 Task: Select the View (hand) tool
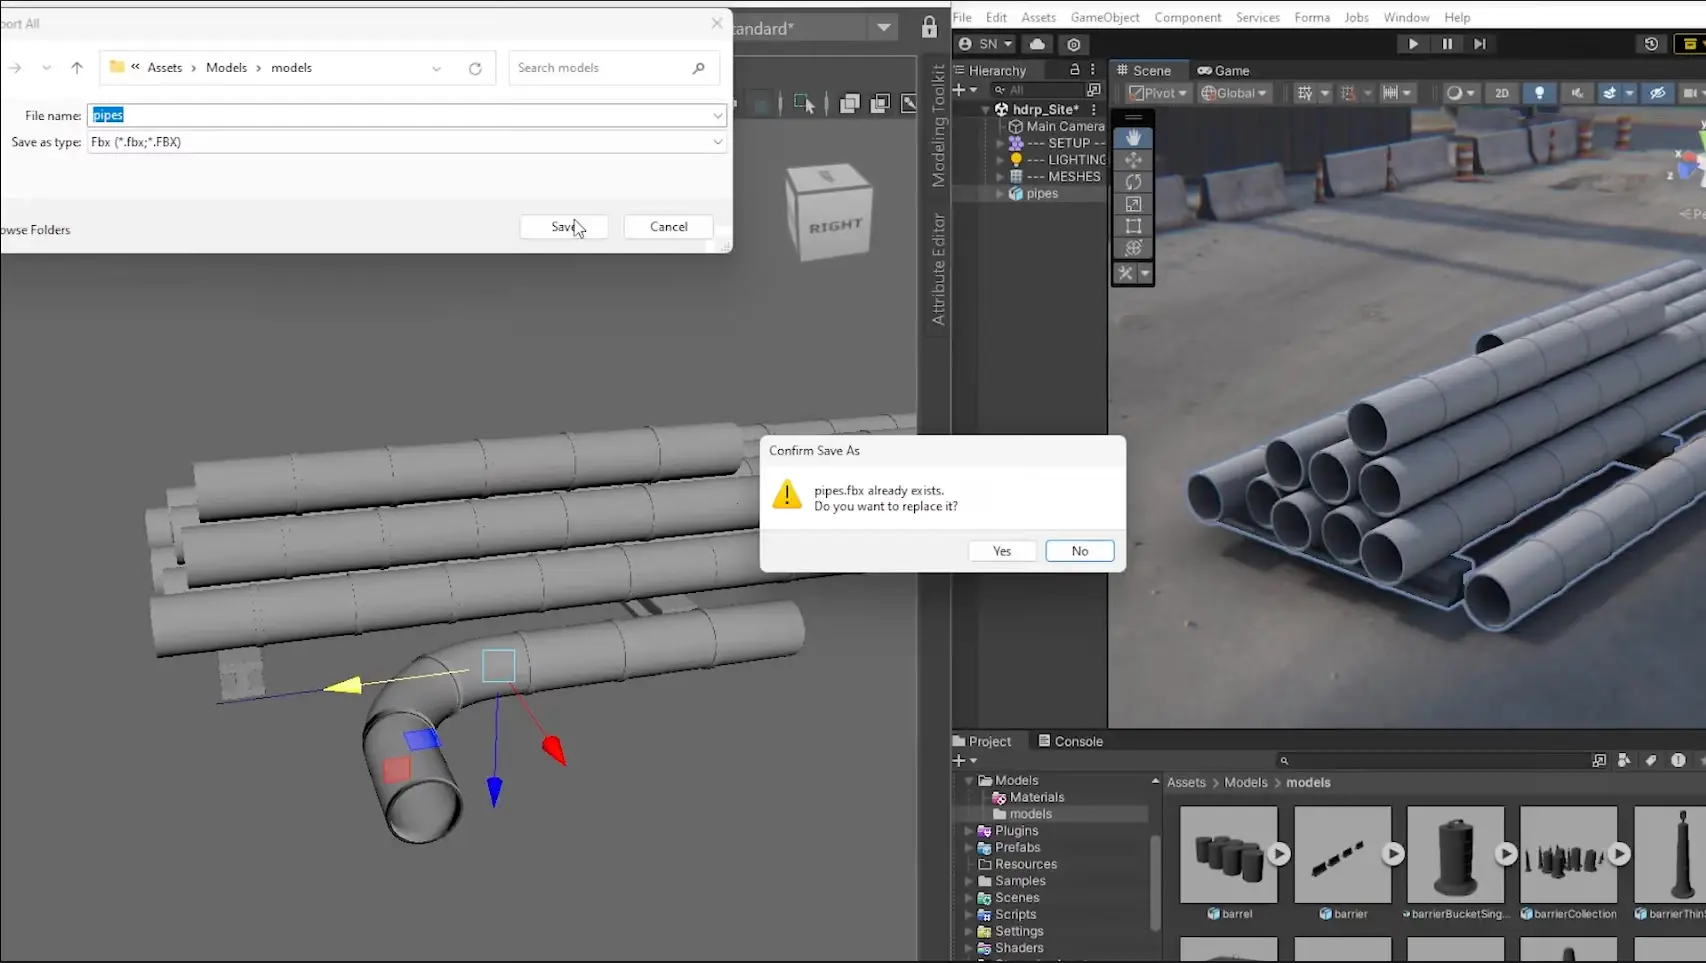click(x=1133, y=137)
